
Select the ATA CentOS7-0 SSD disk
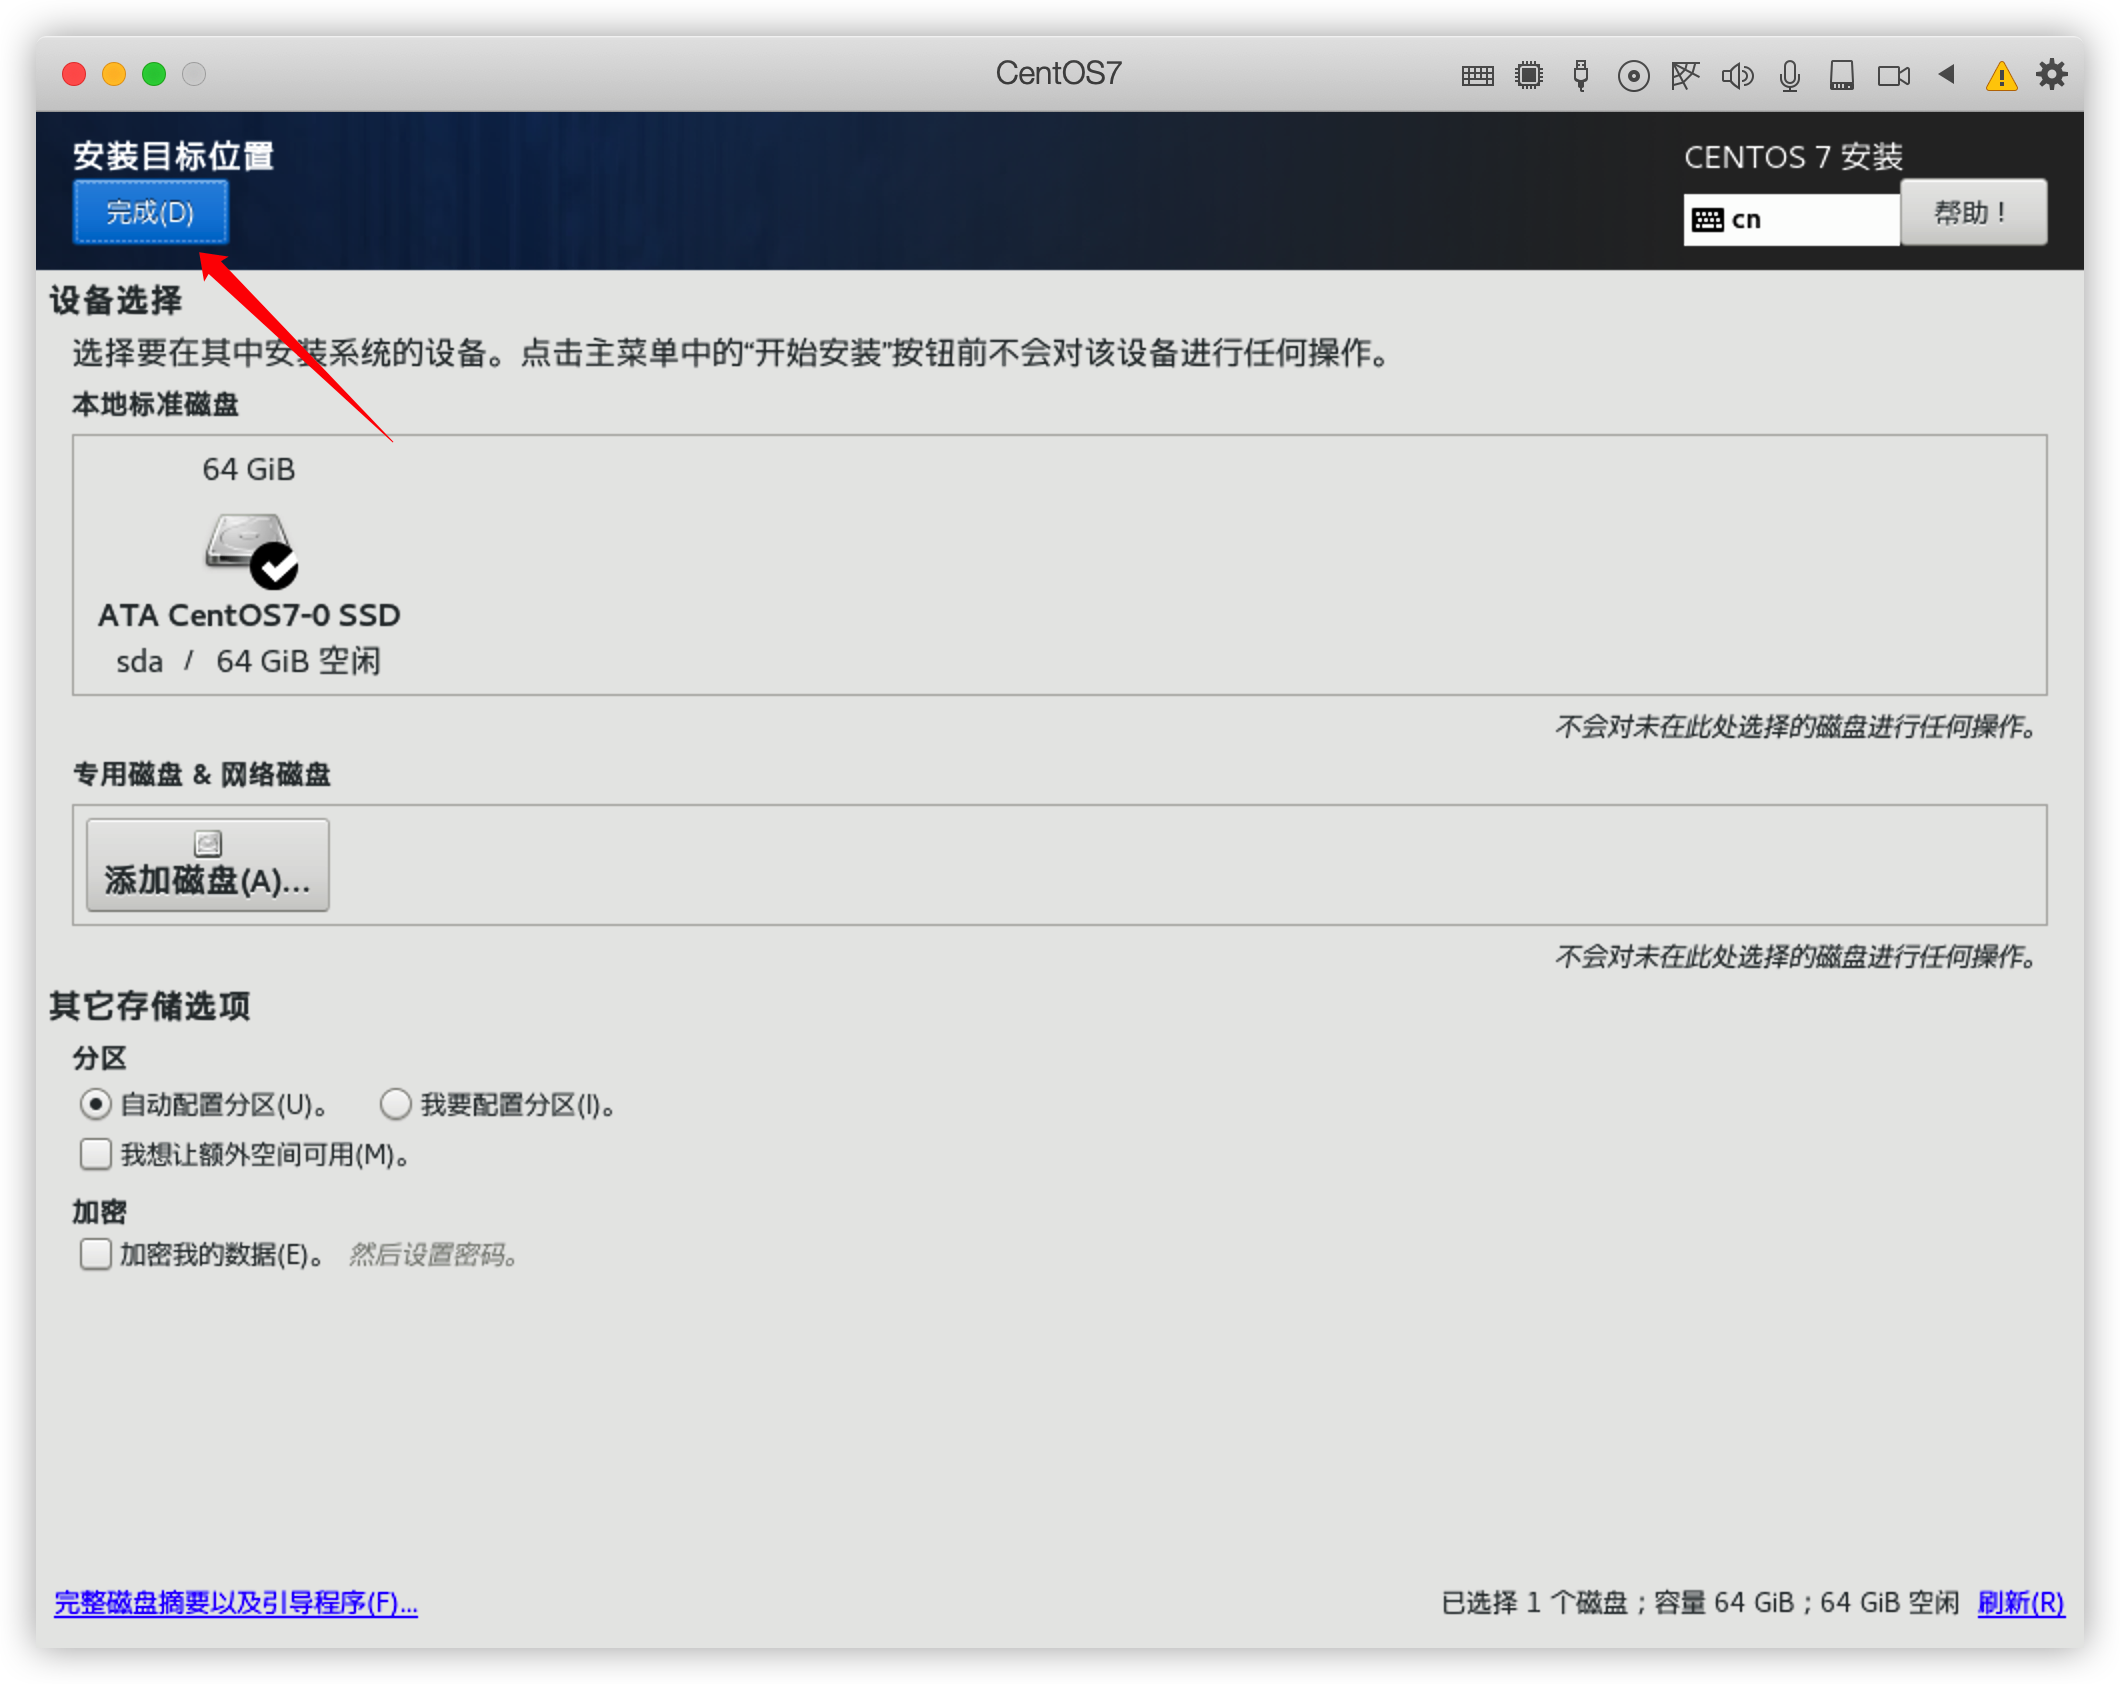pos(249,565)
